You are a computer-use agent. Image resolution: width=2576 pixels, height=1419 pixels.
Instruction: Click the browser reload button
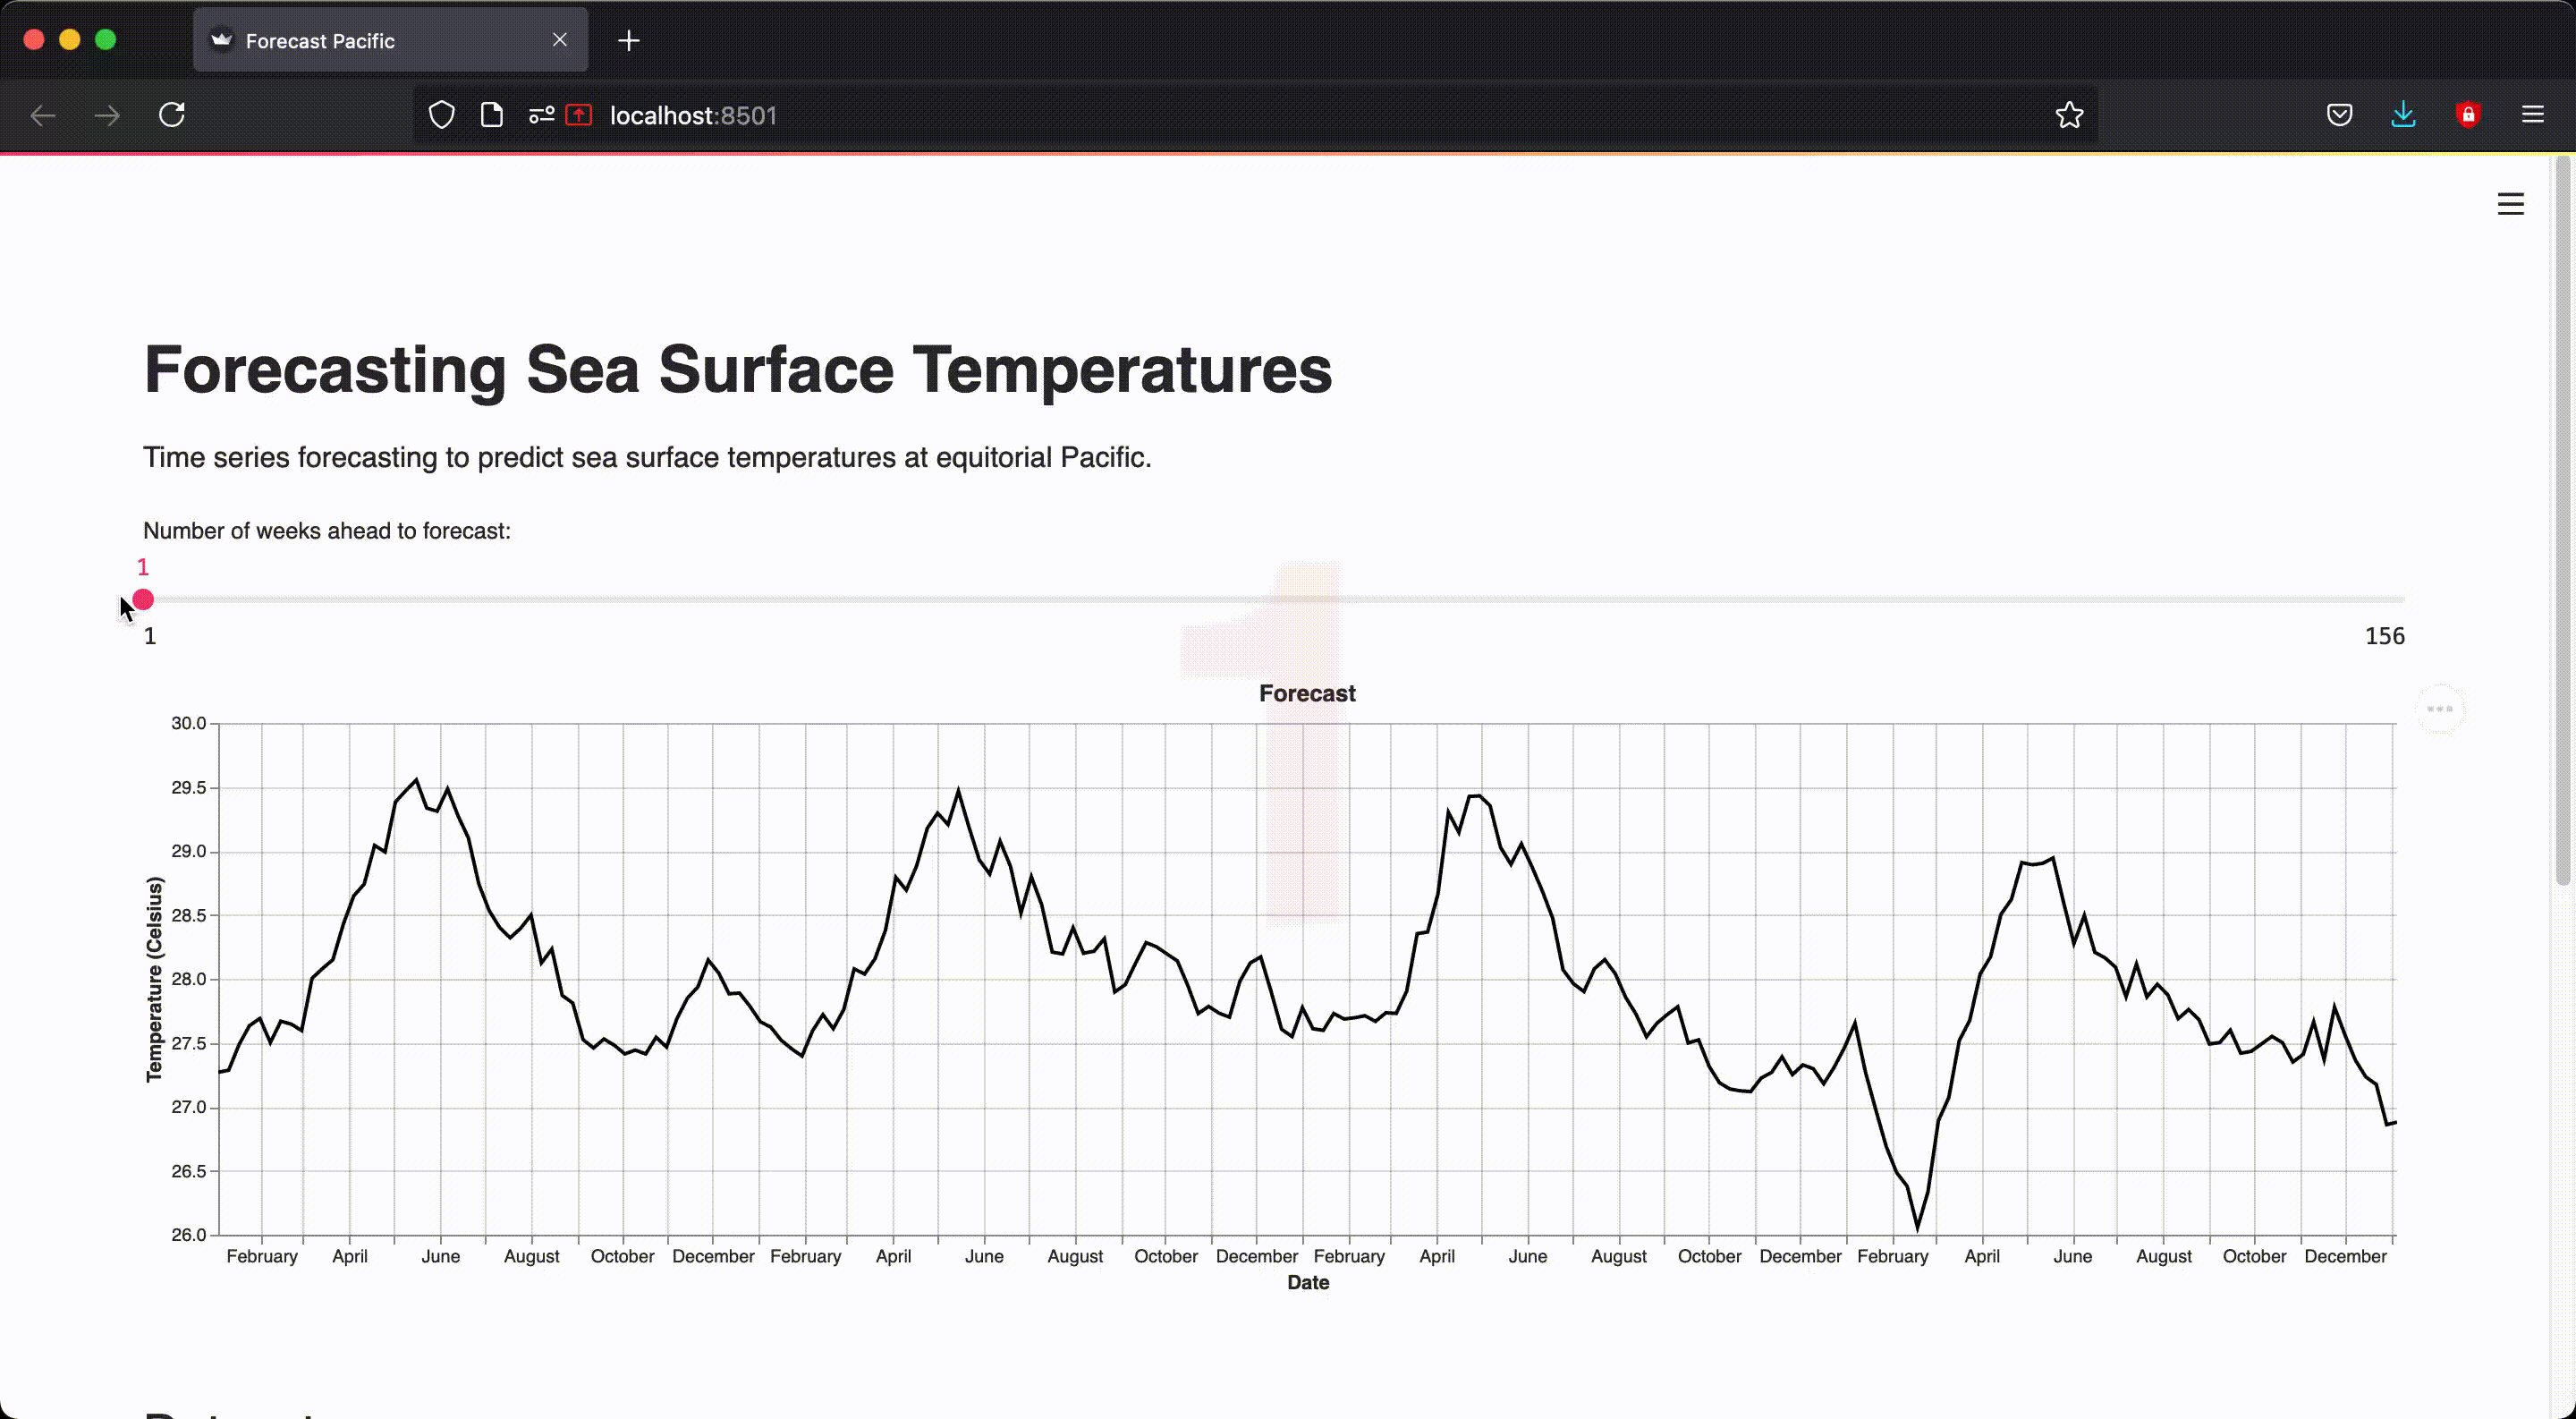coord(172,115)
